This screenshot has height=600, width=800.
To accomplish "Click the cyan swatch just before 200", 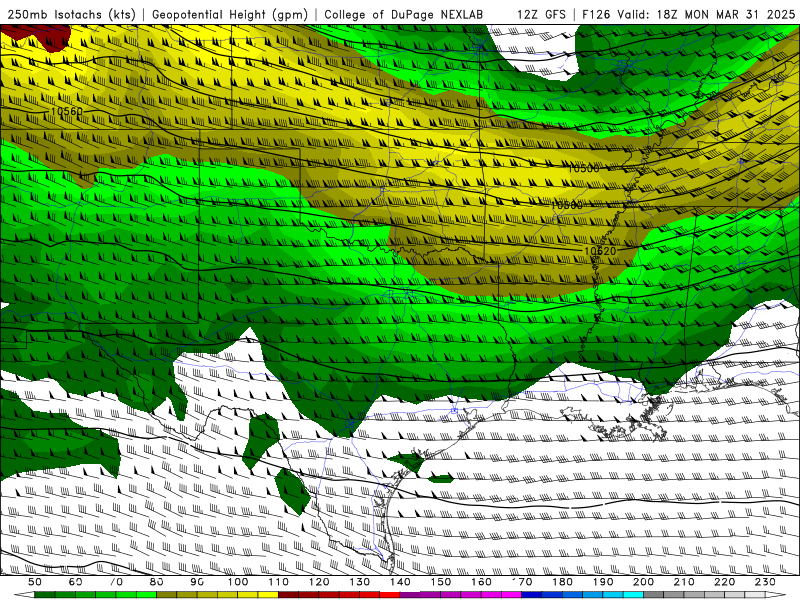I will 633,595.
